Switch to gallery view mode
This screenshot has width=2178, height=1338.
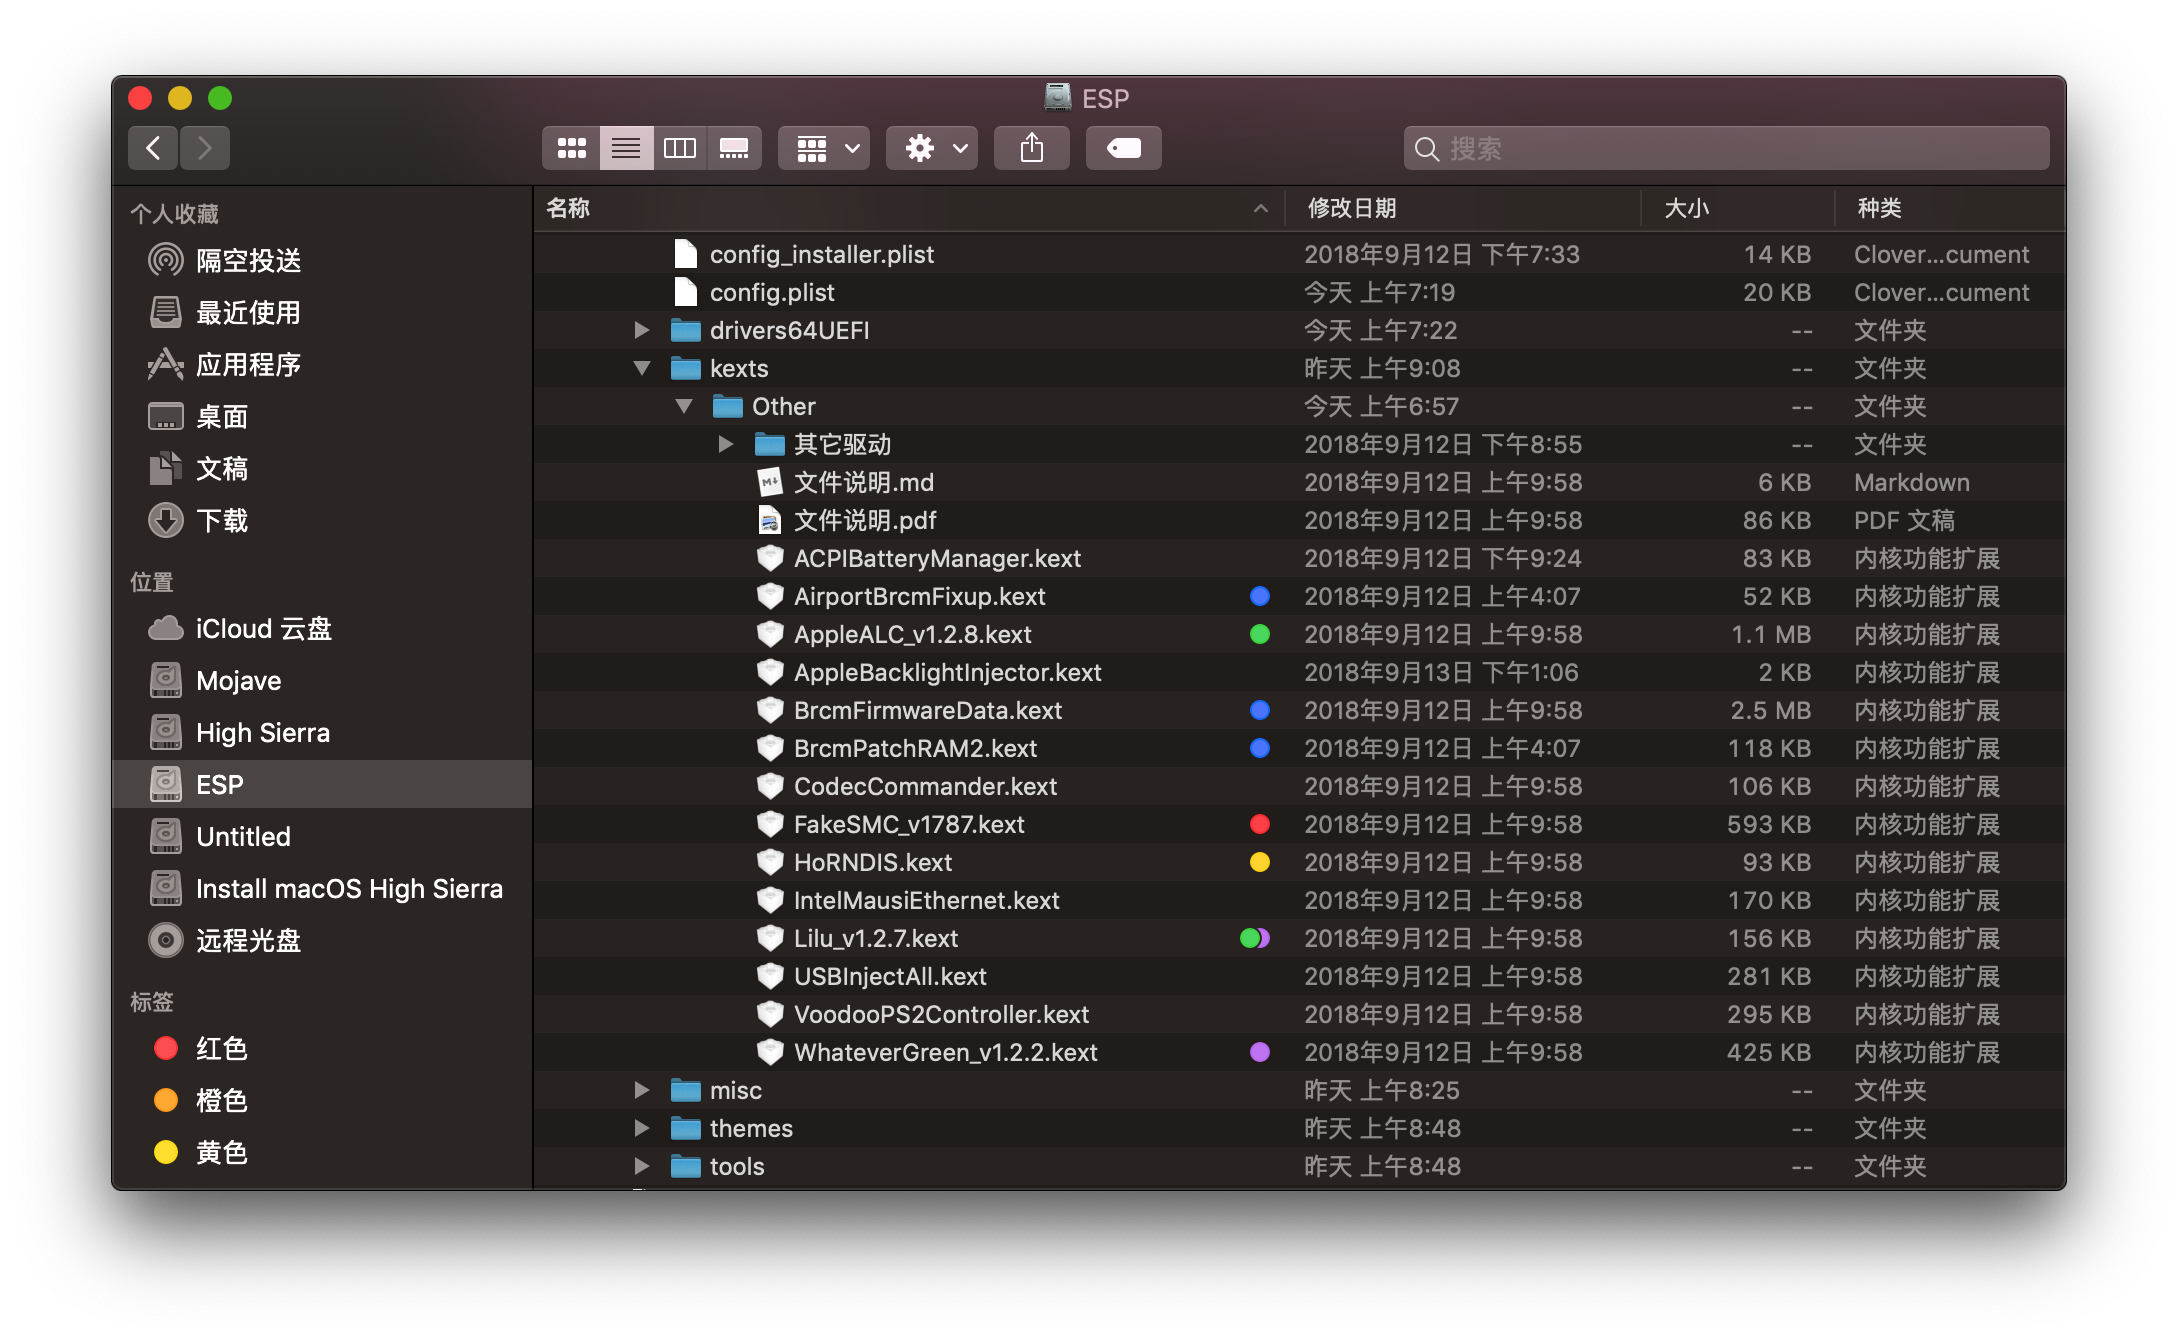click(734, 148)
